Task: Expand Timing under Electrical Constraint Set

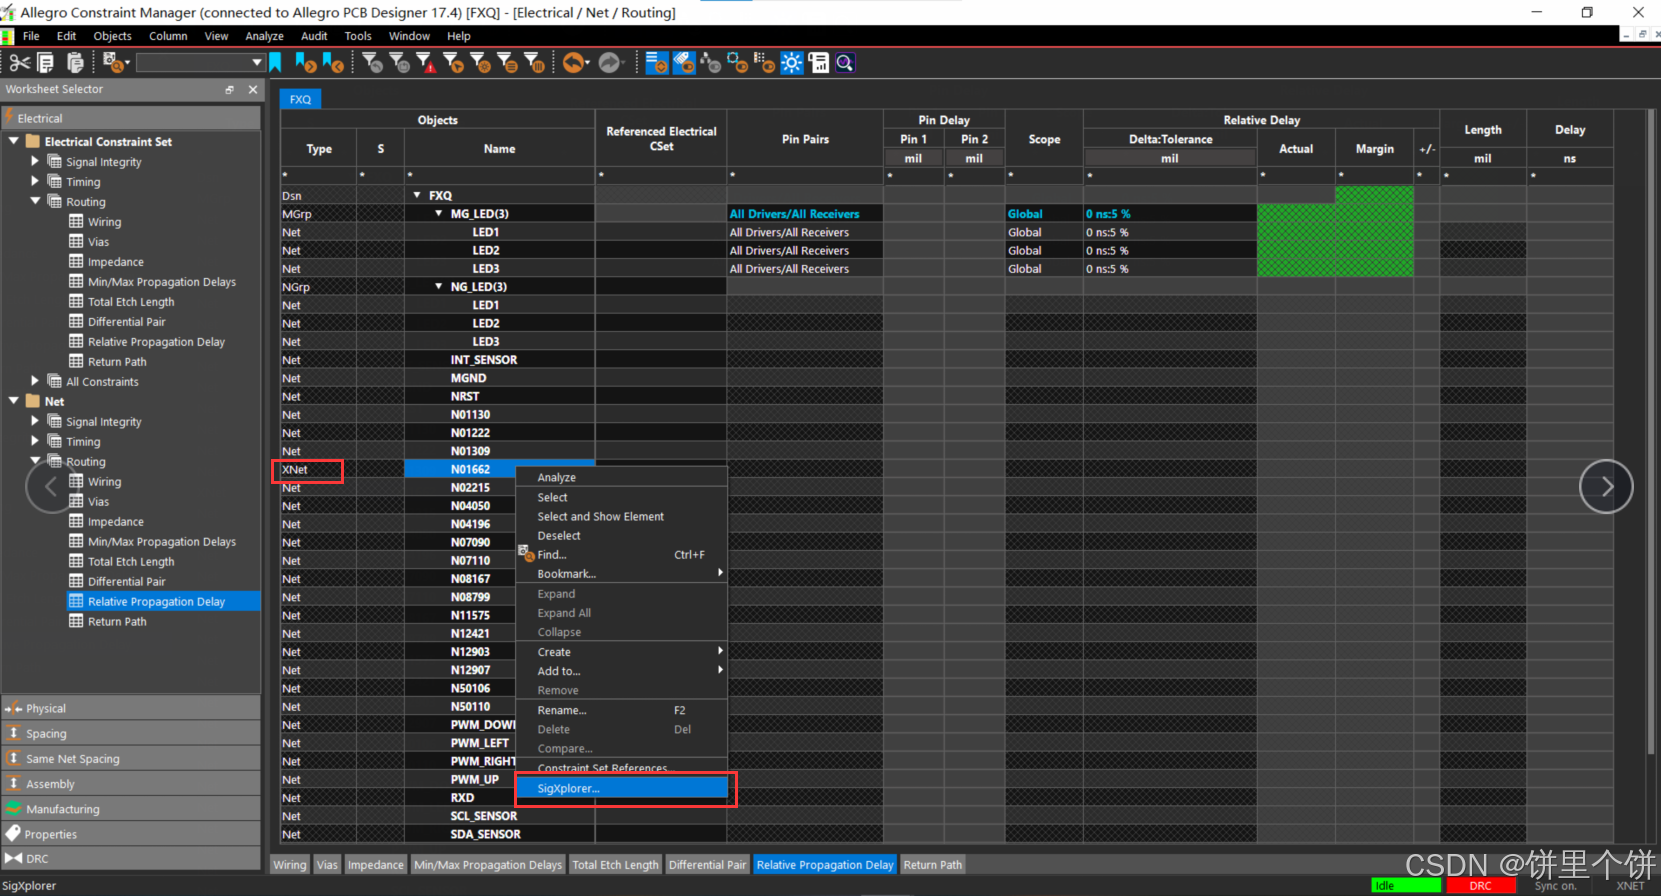Action: [35, 181]
